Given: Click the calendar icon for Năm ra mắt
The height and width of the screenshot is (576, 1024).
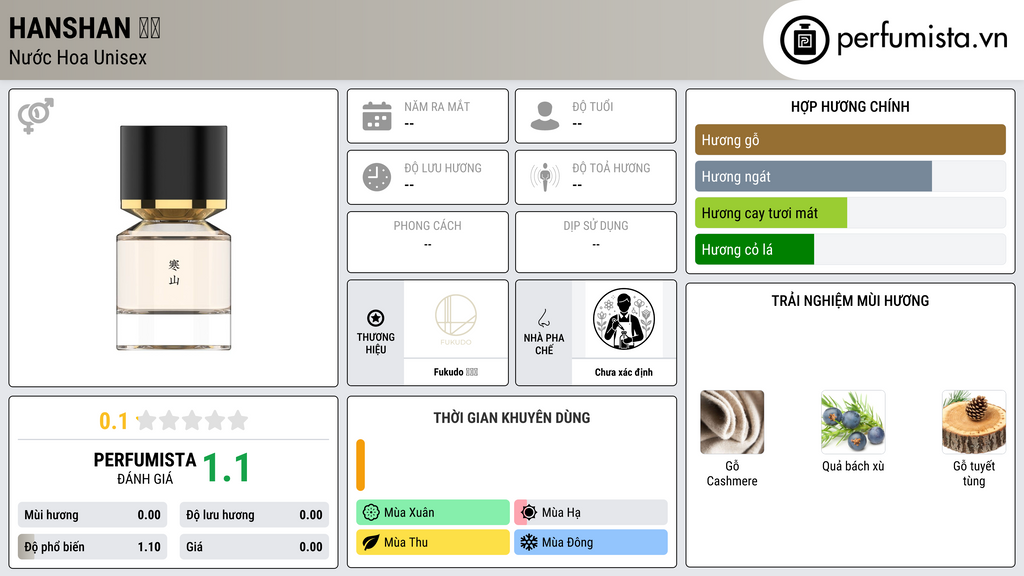Looking at the screenshot, I should (377, 116).
